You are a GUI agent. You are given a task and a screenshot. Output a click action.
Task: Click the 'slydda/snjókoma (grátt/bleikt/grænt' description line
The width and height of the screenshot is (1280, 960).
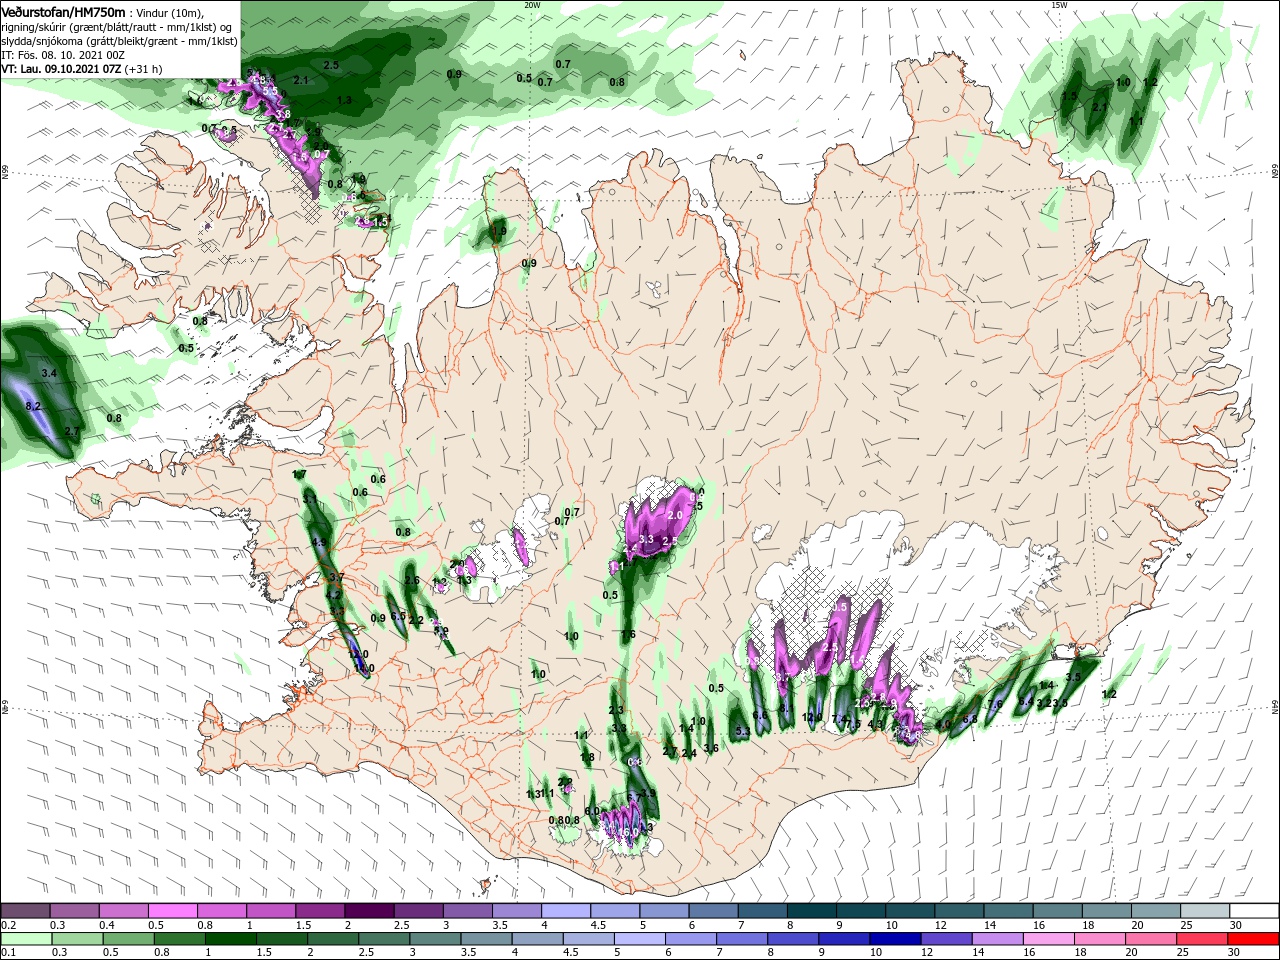[119, 41]
